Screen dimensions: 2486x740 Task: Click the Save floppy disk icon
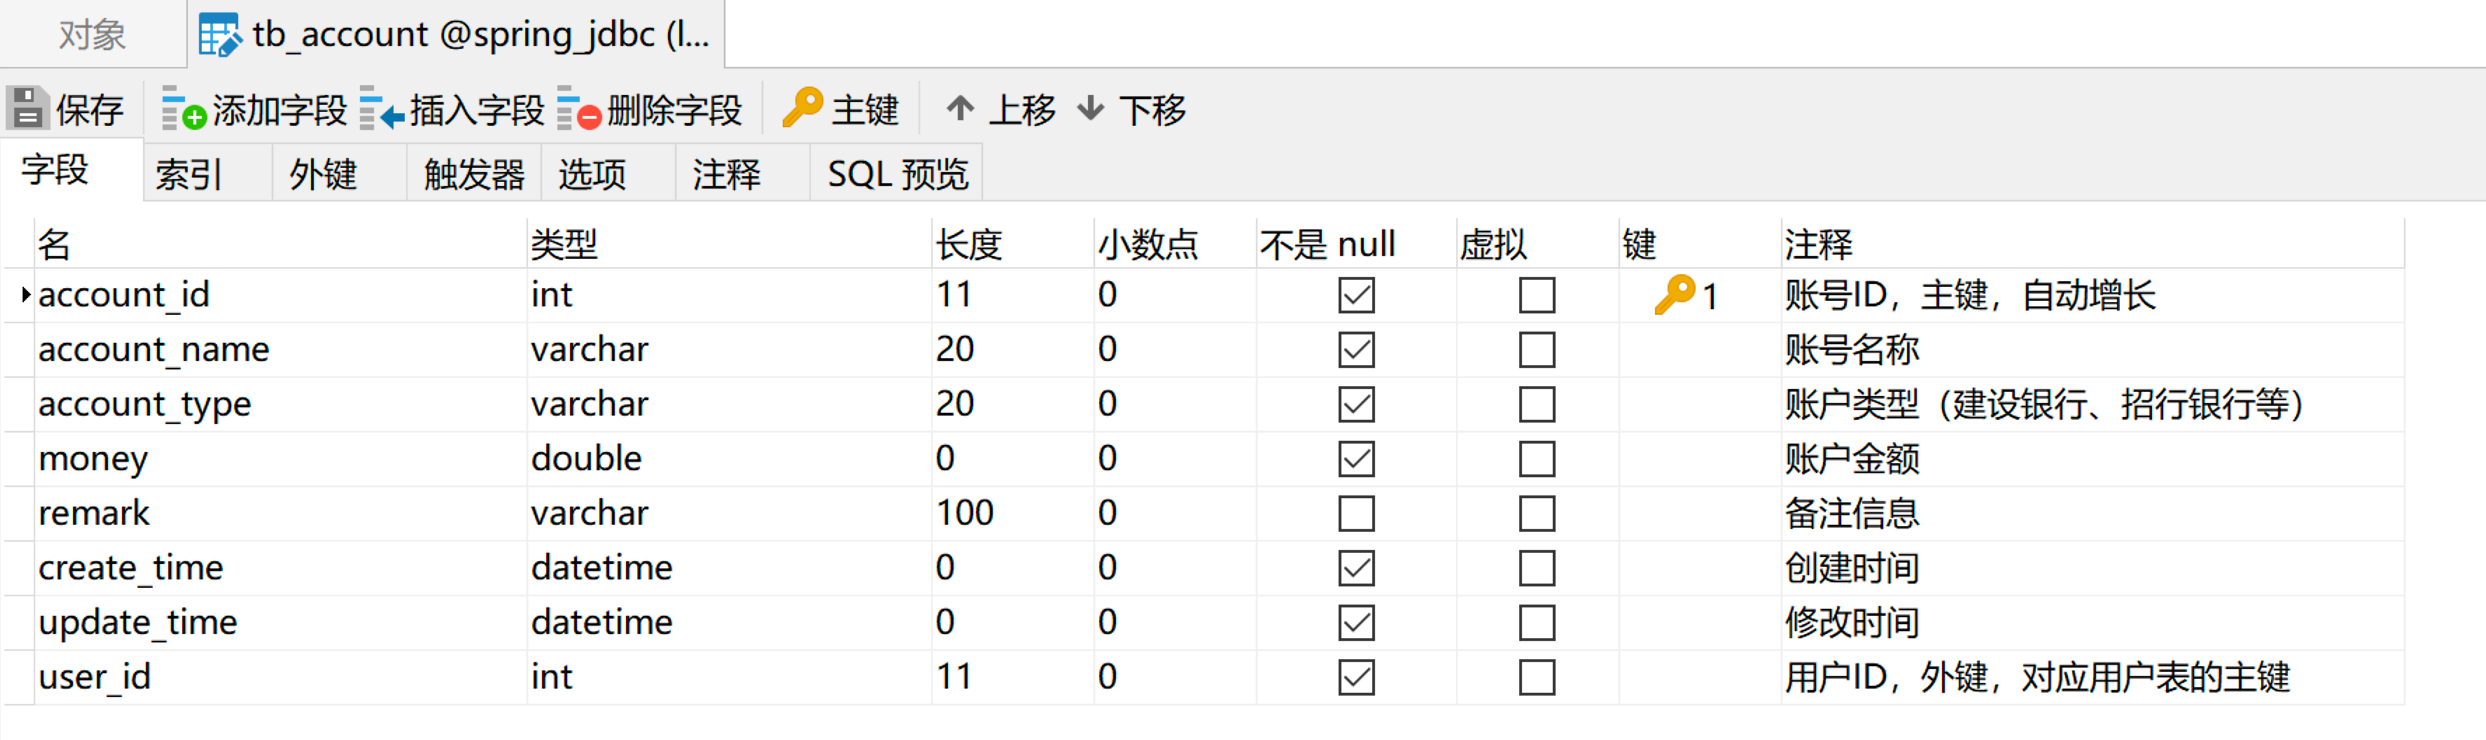click(x=28, y=108)
